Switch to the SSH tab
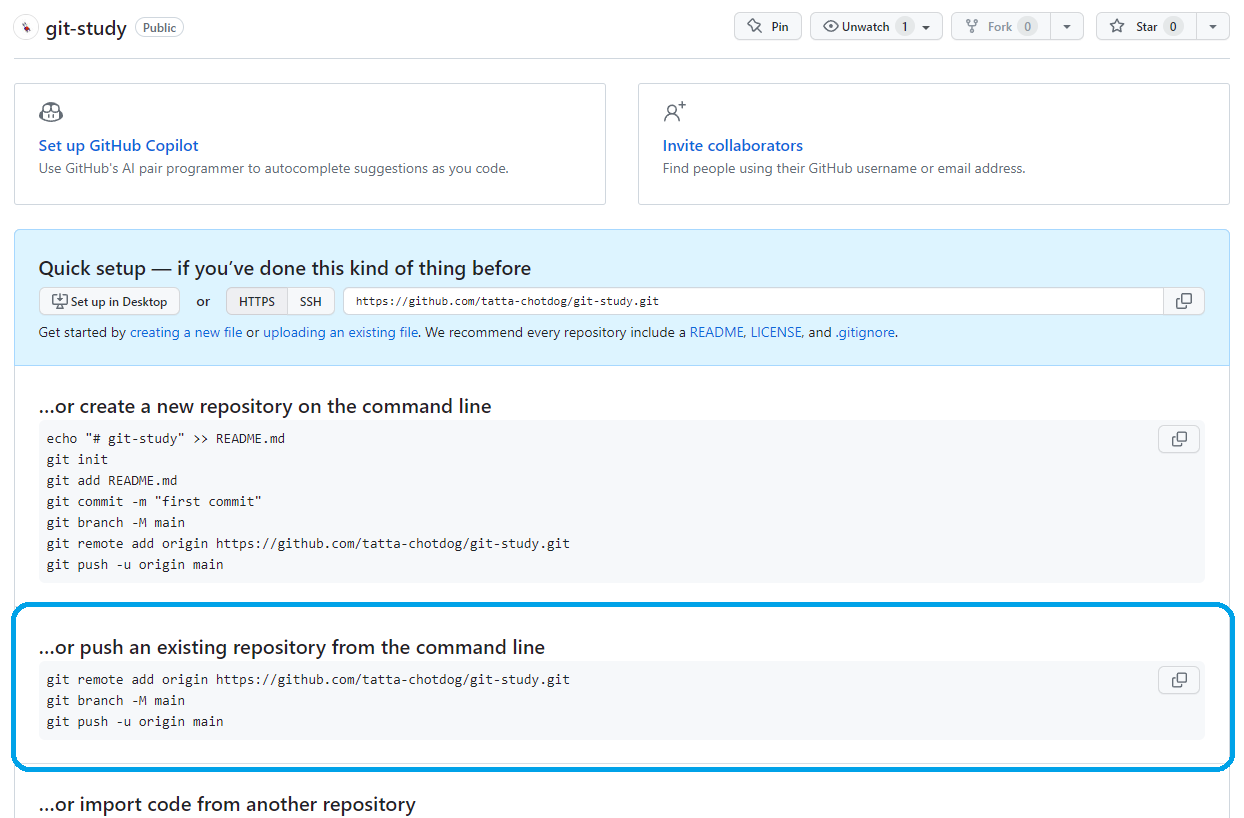The height and width of the screenshot is (818, 1244). pyautogui.click(x=310, y=301)
